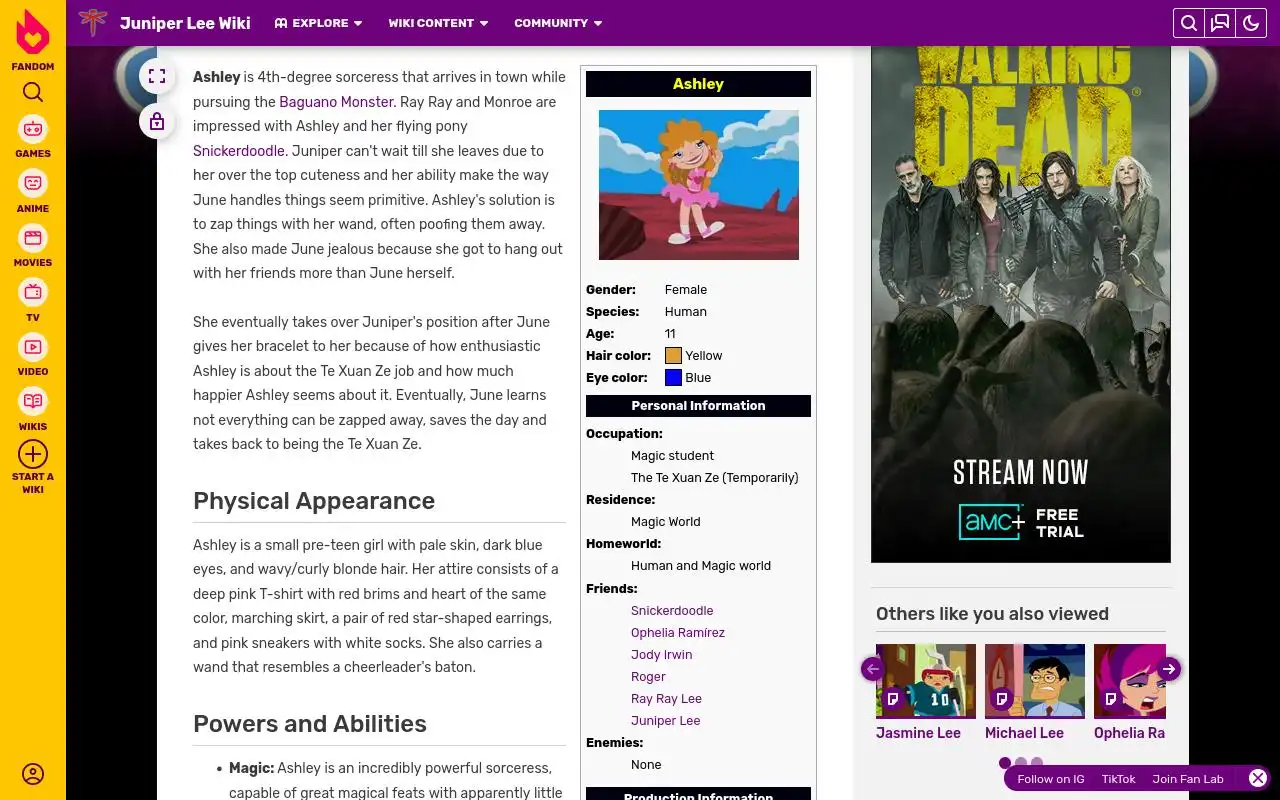Click 'The Te Xuan Ze (Temporarily)' text
The image size is (1280, 800).
(x=715, y=478)
